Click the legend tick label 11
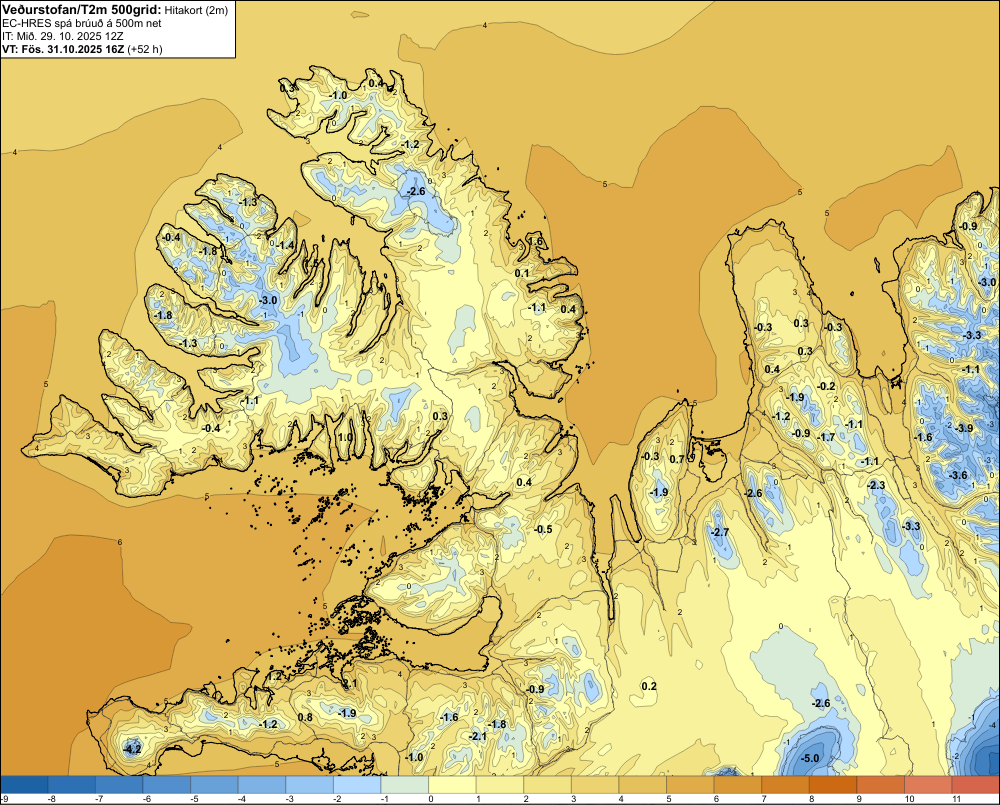This screenshot has width=1000, height=805. coord(956,799)
